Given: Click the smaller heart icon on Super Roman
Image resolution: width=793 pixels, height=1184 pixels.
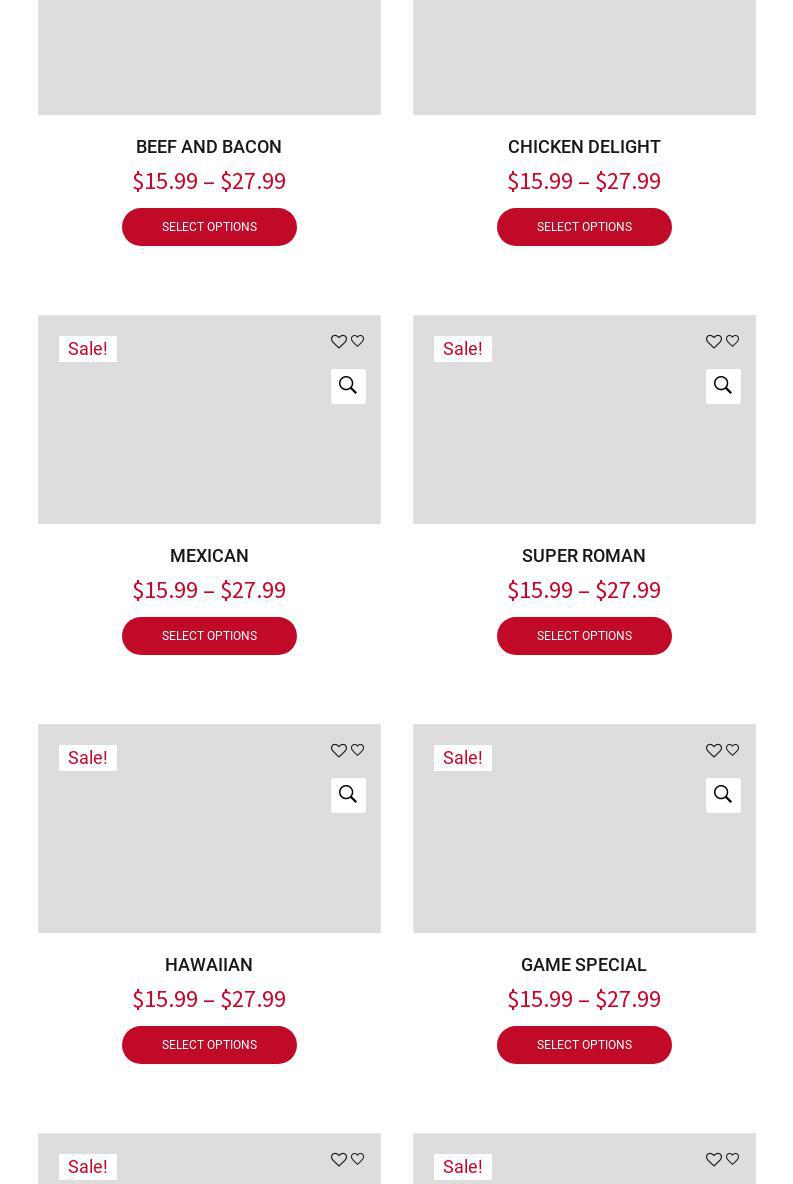Looking at the screenshot, I should coord(733,341).
